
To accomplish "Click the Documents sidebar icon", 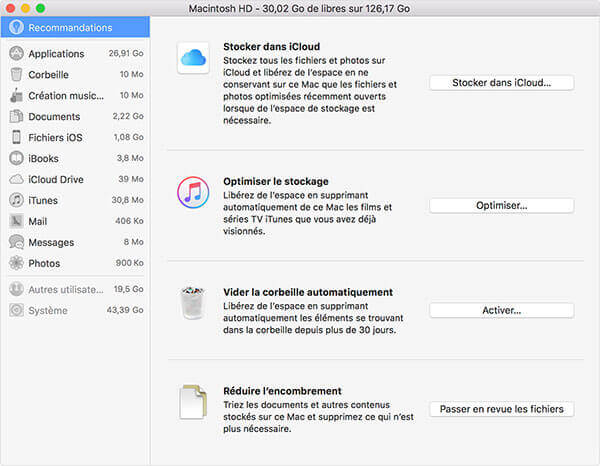I will [16, 116].
